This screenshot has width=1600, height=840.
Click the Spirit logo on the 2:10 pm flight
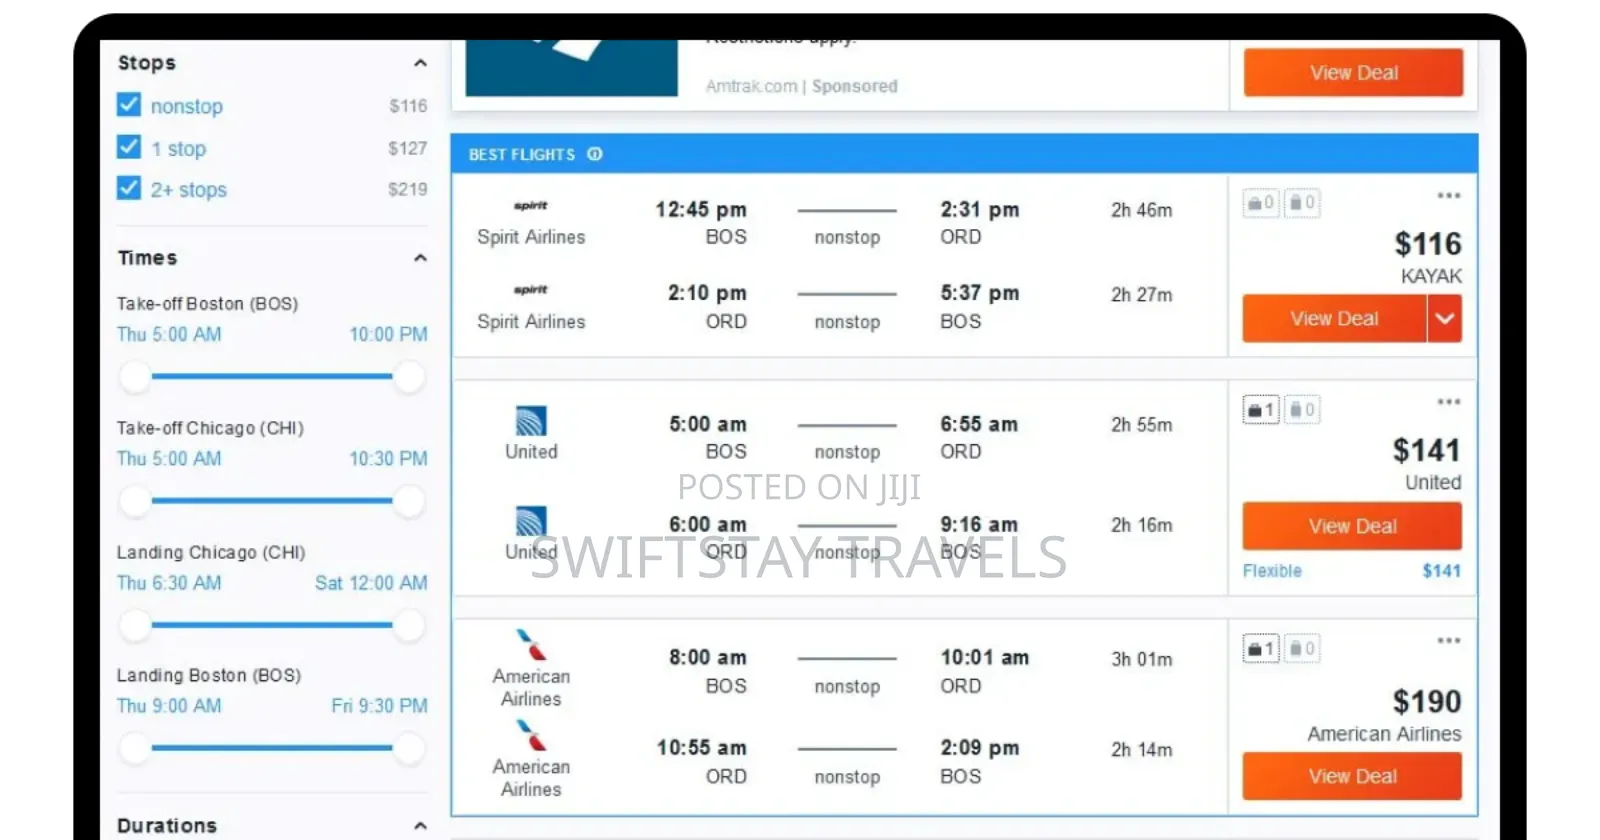point(531,290)
